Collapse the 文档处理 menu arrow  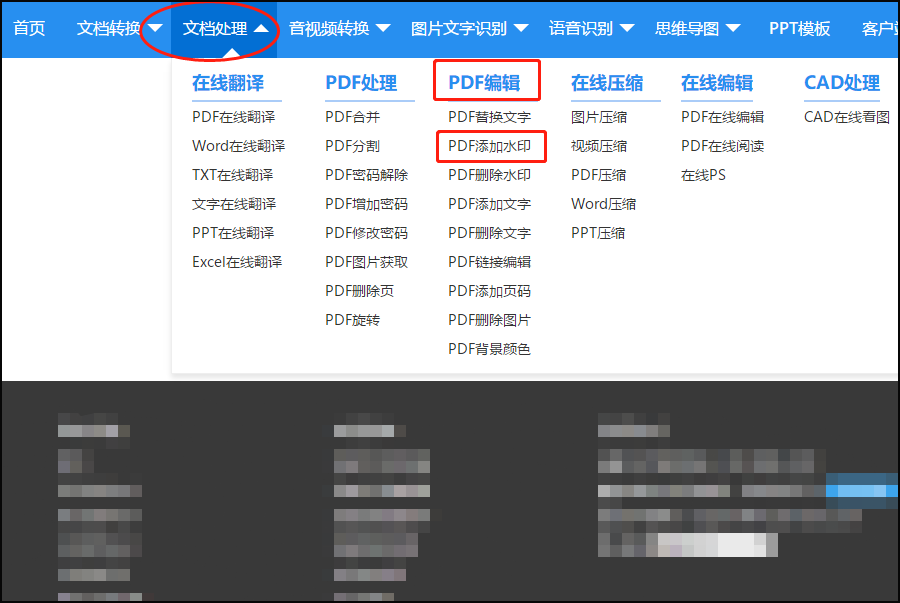261,28
